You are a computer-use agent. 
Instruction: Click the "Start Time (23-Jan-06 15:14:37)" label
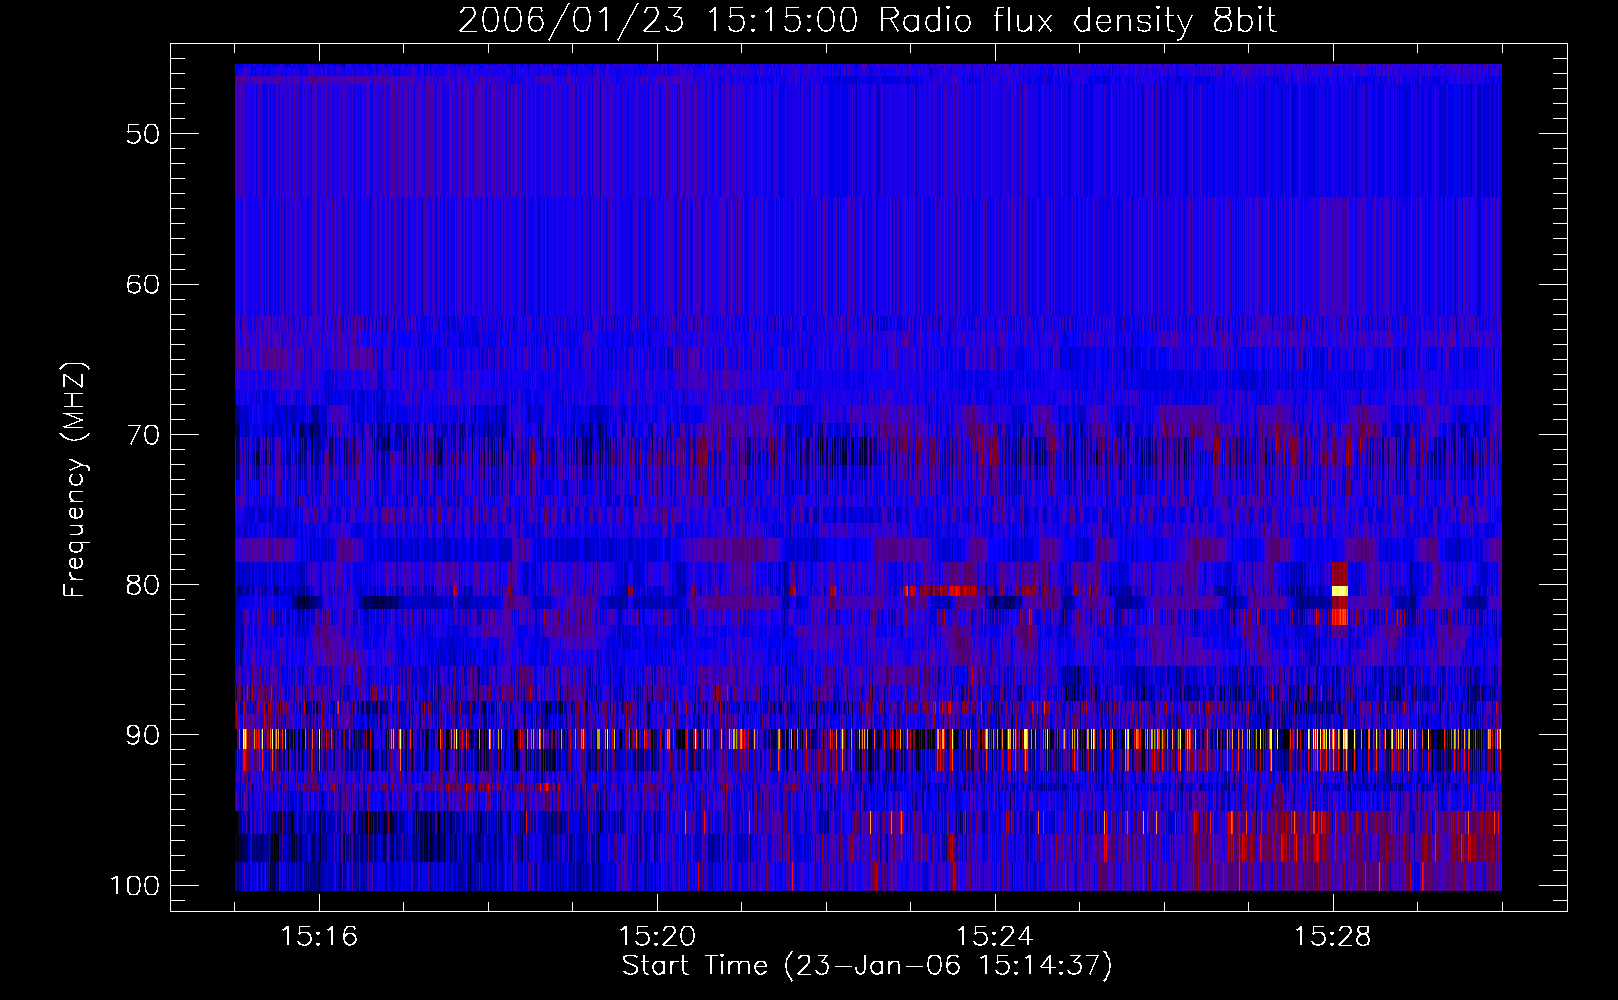[867, 966]
